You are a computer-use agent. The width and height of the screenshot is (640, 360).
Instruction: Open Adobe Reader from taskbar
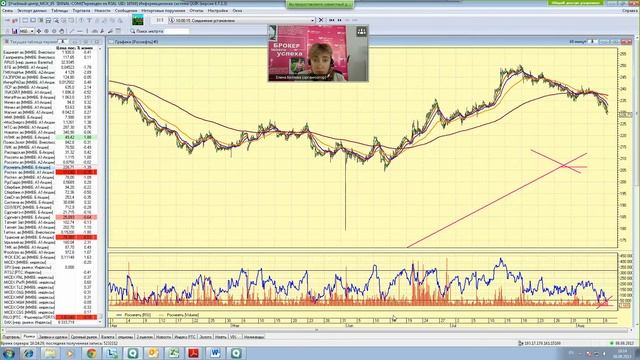(193, 353)
